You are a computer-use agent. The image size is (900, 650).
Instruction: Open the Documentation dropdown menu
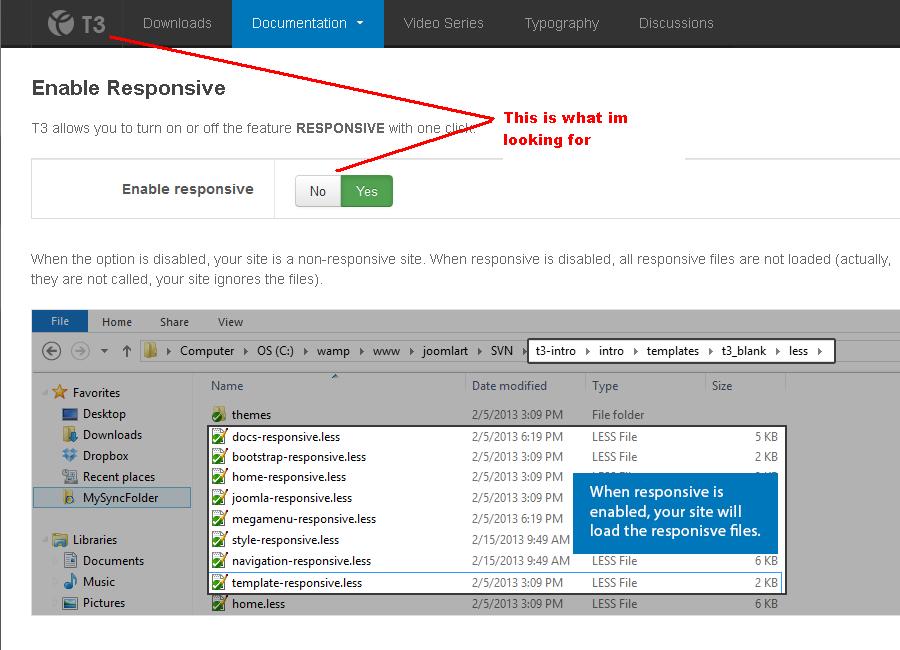point(308,24)
